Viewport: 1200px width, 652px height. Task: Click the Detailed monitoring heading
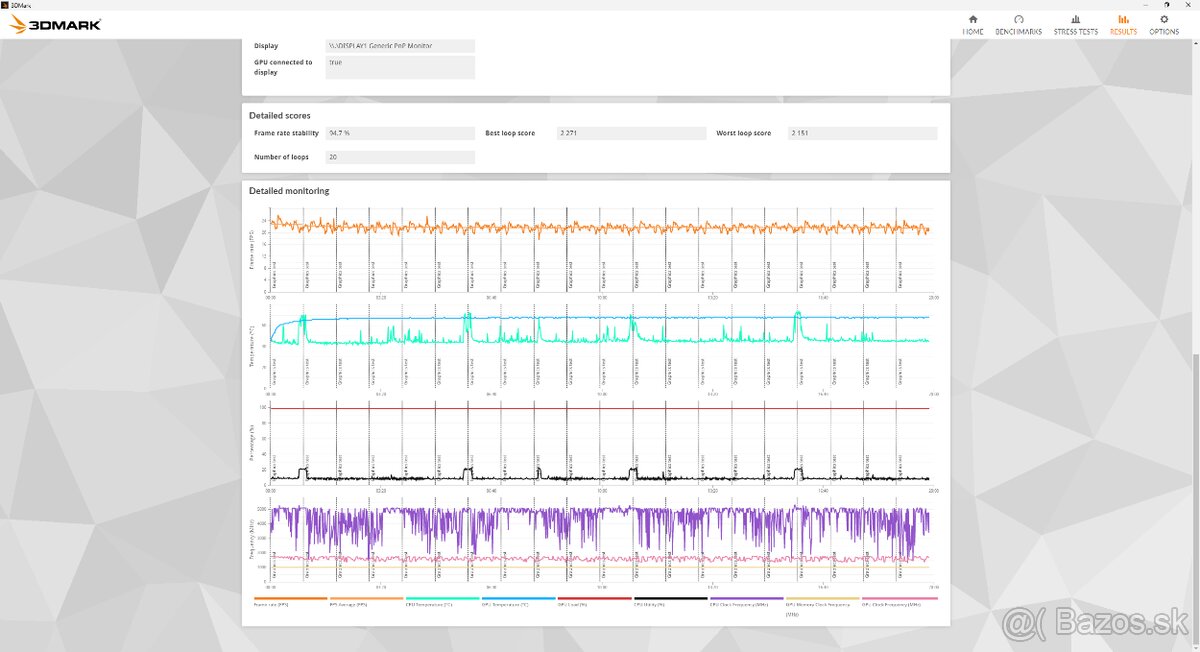(x=289, y=191)
